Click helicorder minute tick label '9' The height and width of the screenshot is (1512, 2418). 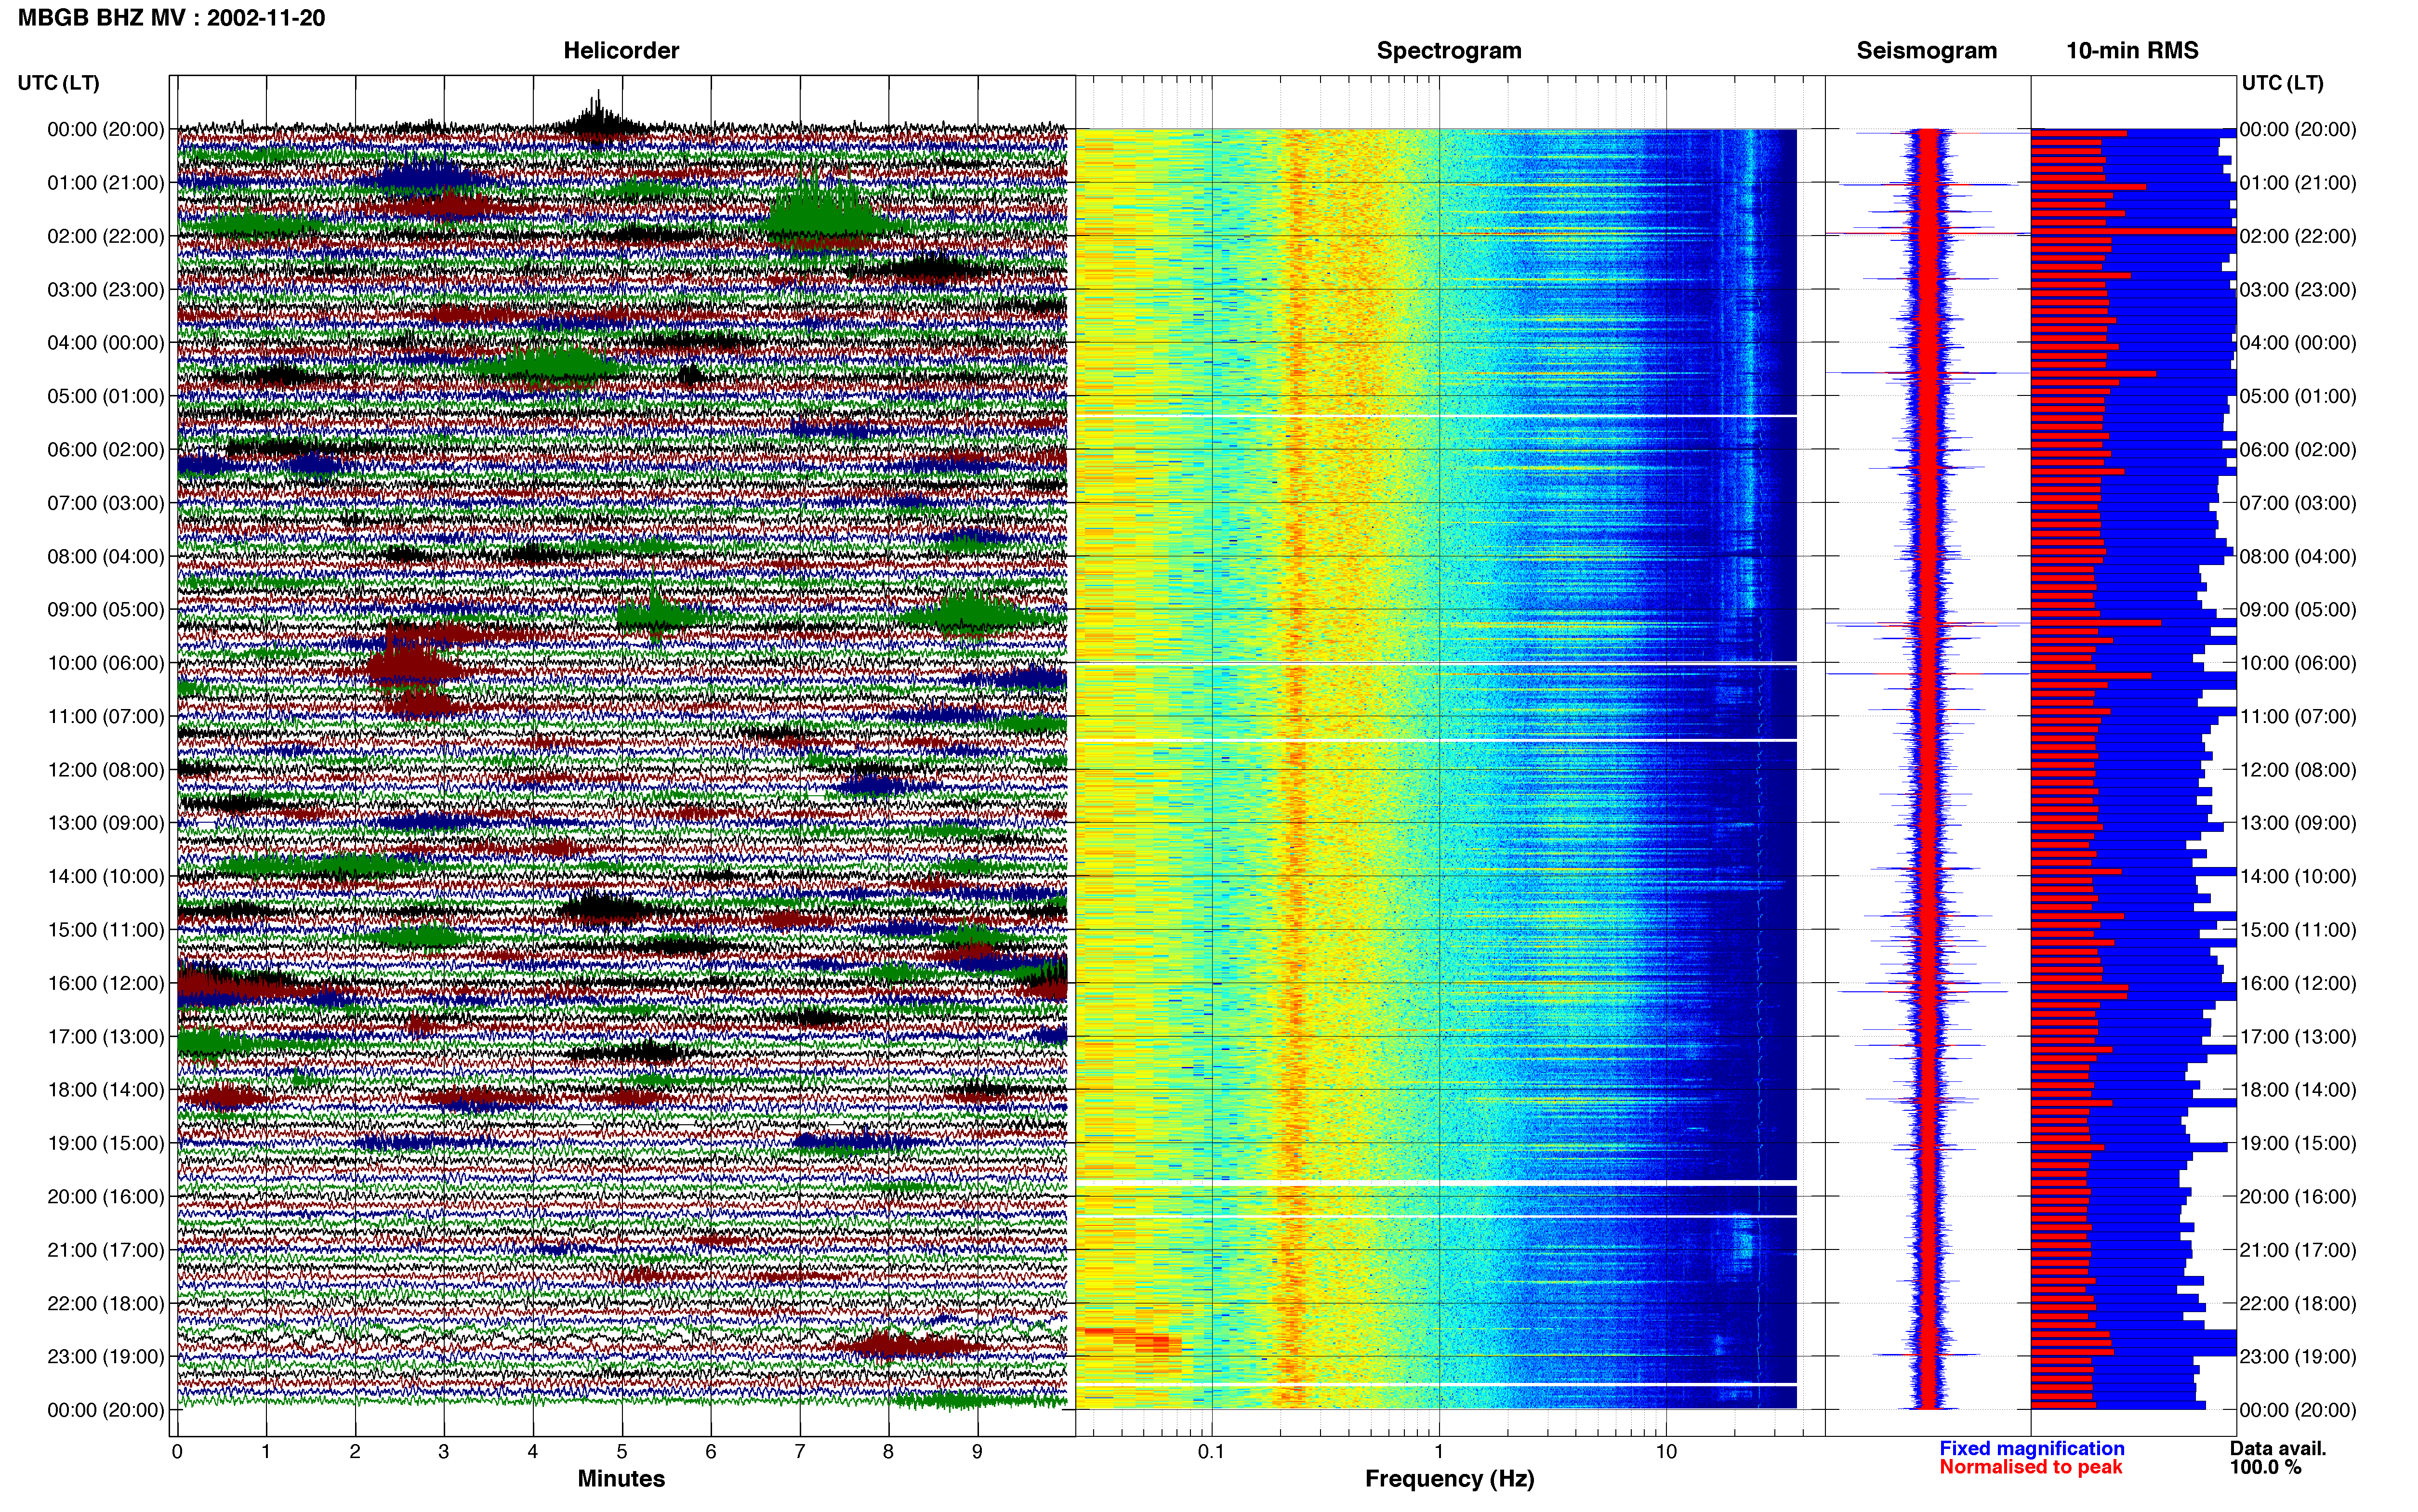coord(977,1452)
